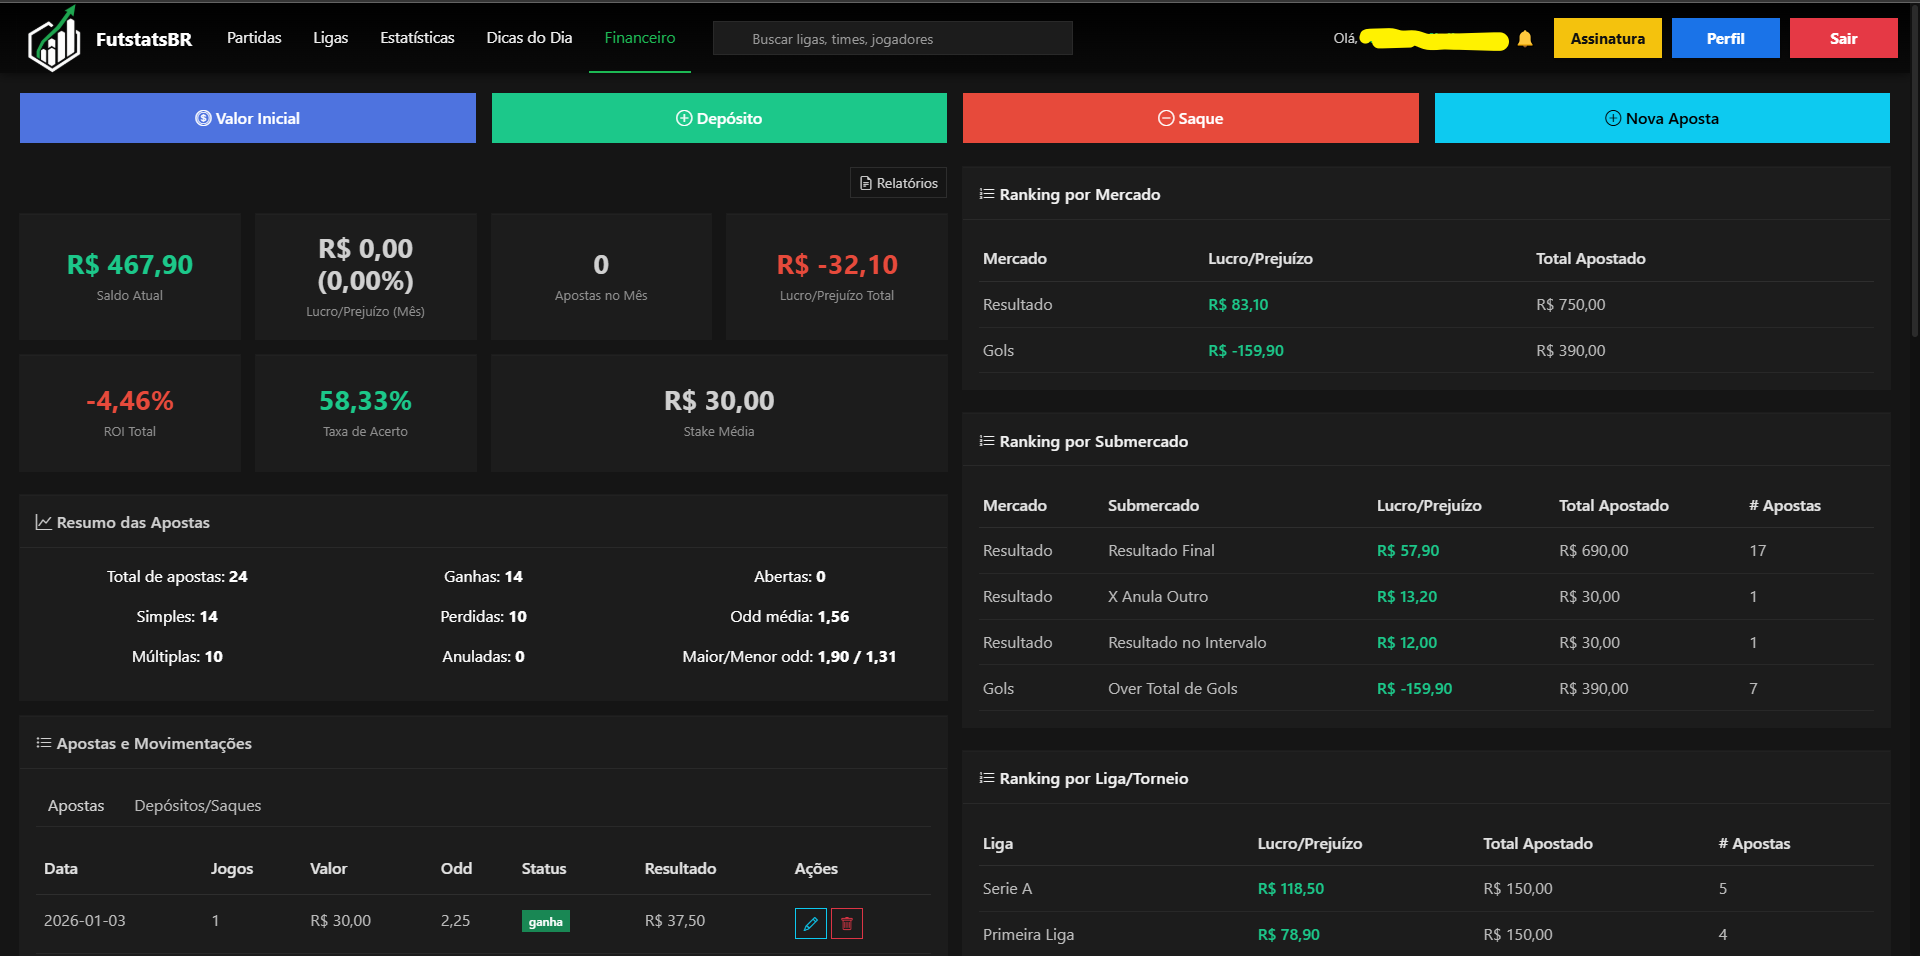Screen dimensions: 1920x956
Task: Click the red Saque button
Action: pos(1191,118)
